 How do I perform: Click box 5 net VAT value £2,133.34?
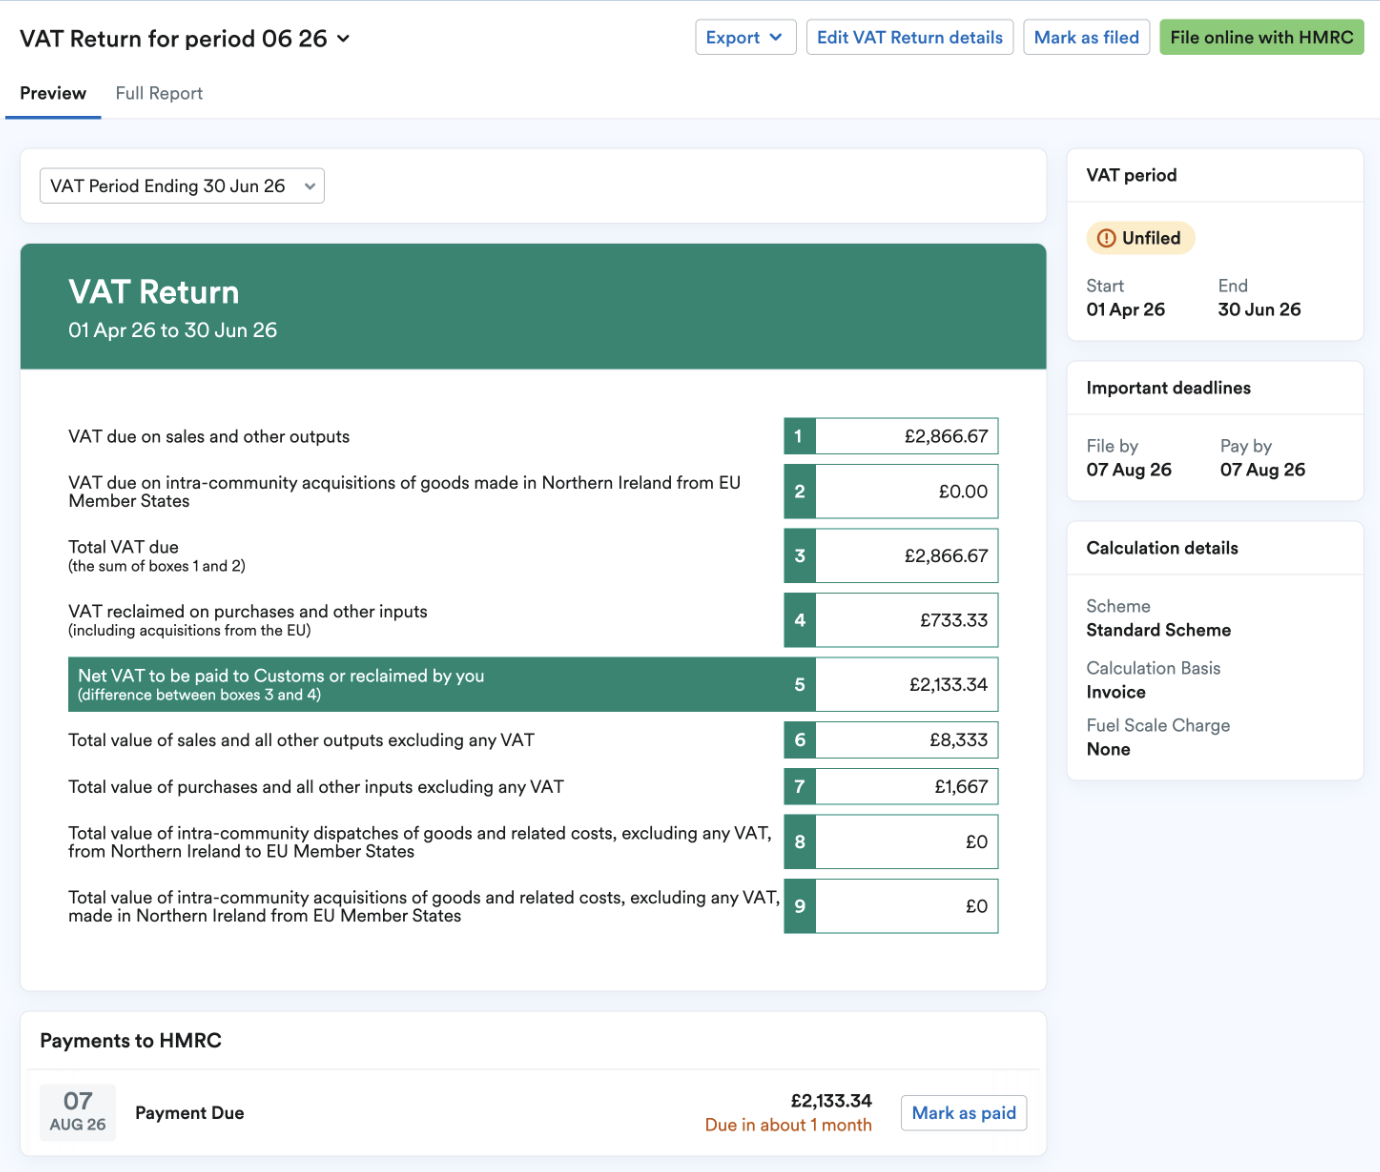(x=906, y=685)
